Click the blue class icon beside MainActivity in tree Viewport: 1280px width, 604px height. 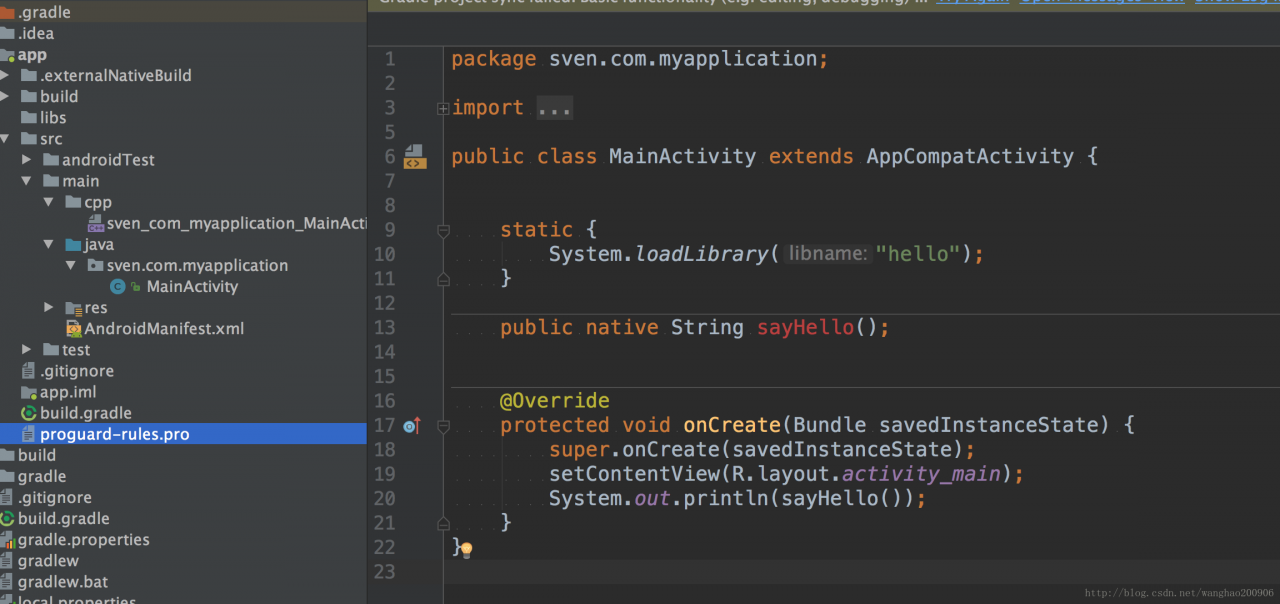(x=117, y=287)
